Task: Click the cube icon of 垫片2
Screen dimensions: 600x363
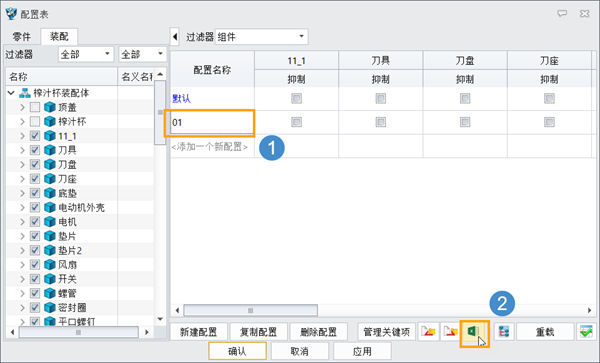Action: click(x=50, y=251)
